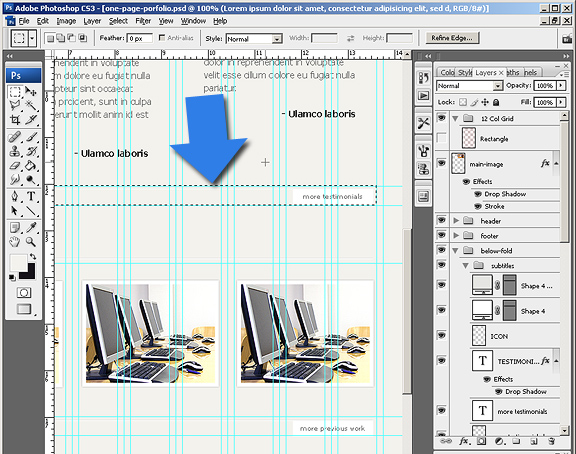Select the Move tool
Image resolution: width=576 pixels, height=454 pixels.
pyautogui.click(x=31, y=91)
